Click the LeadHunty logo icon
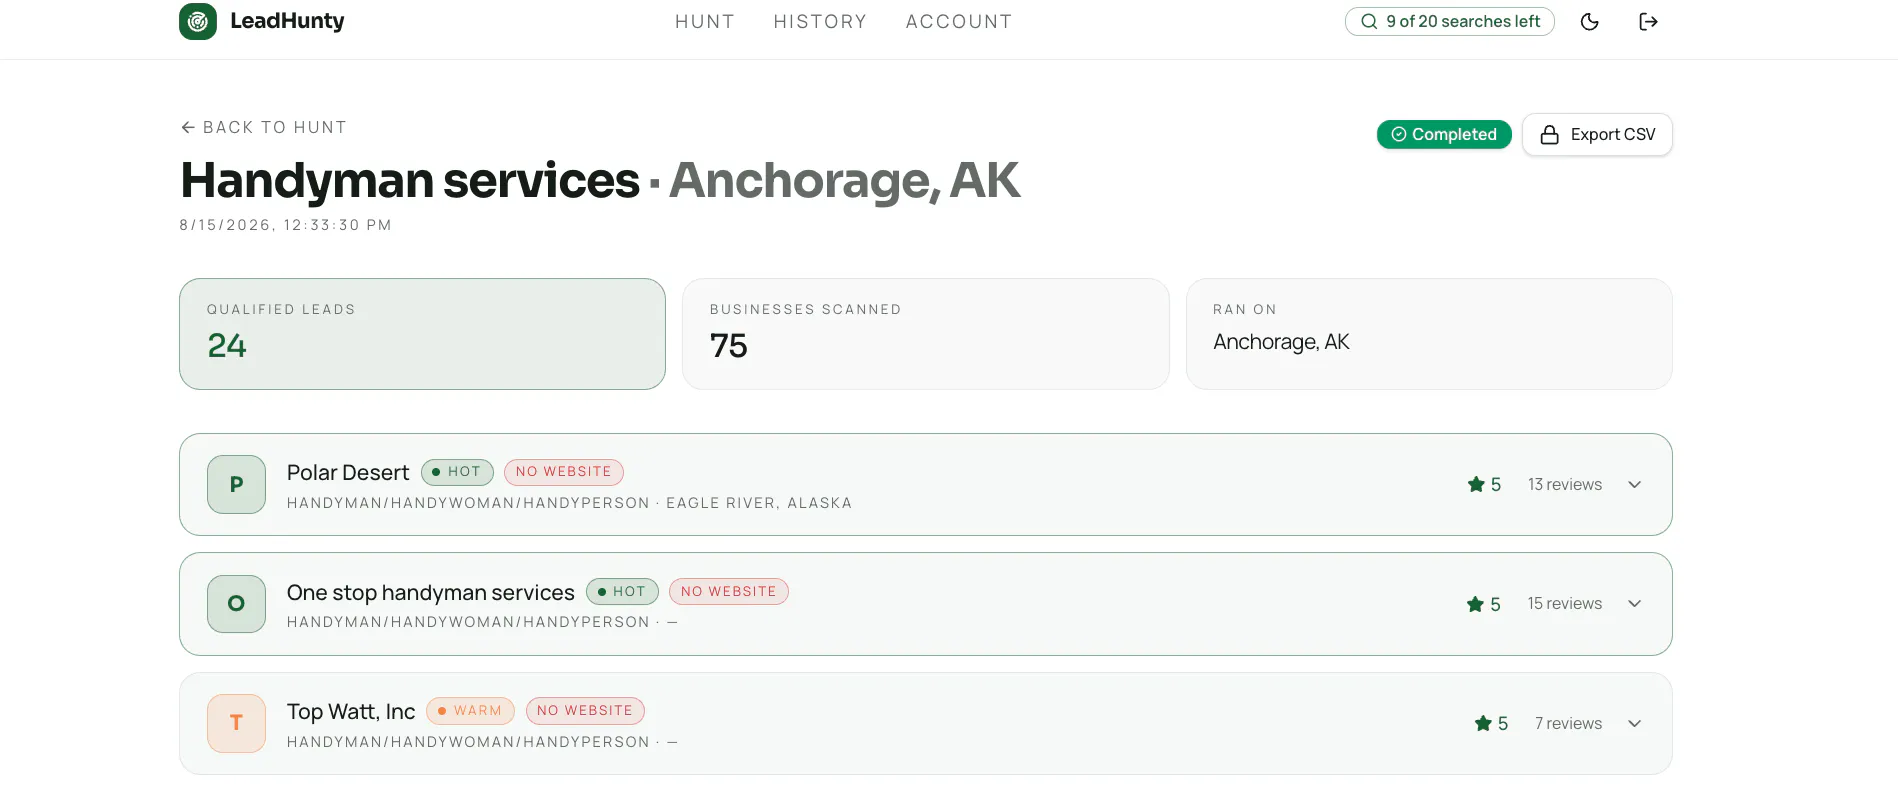 tap(198, 21)
